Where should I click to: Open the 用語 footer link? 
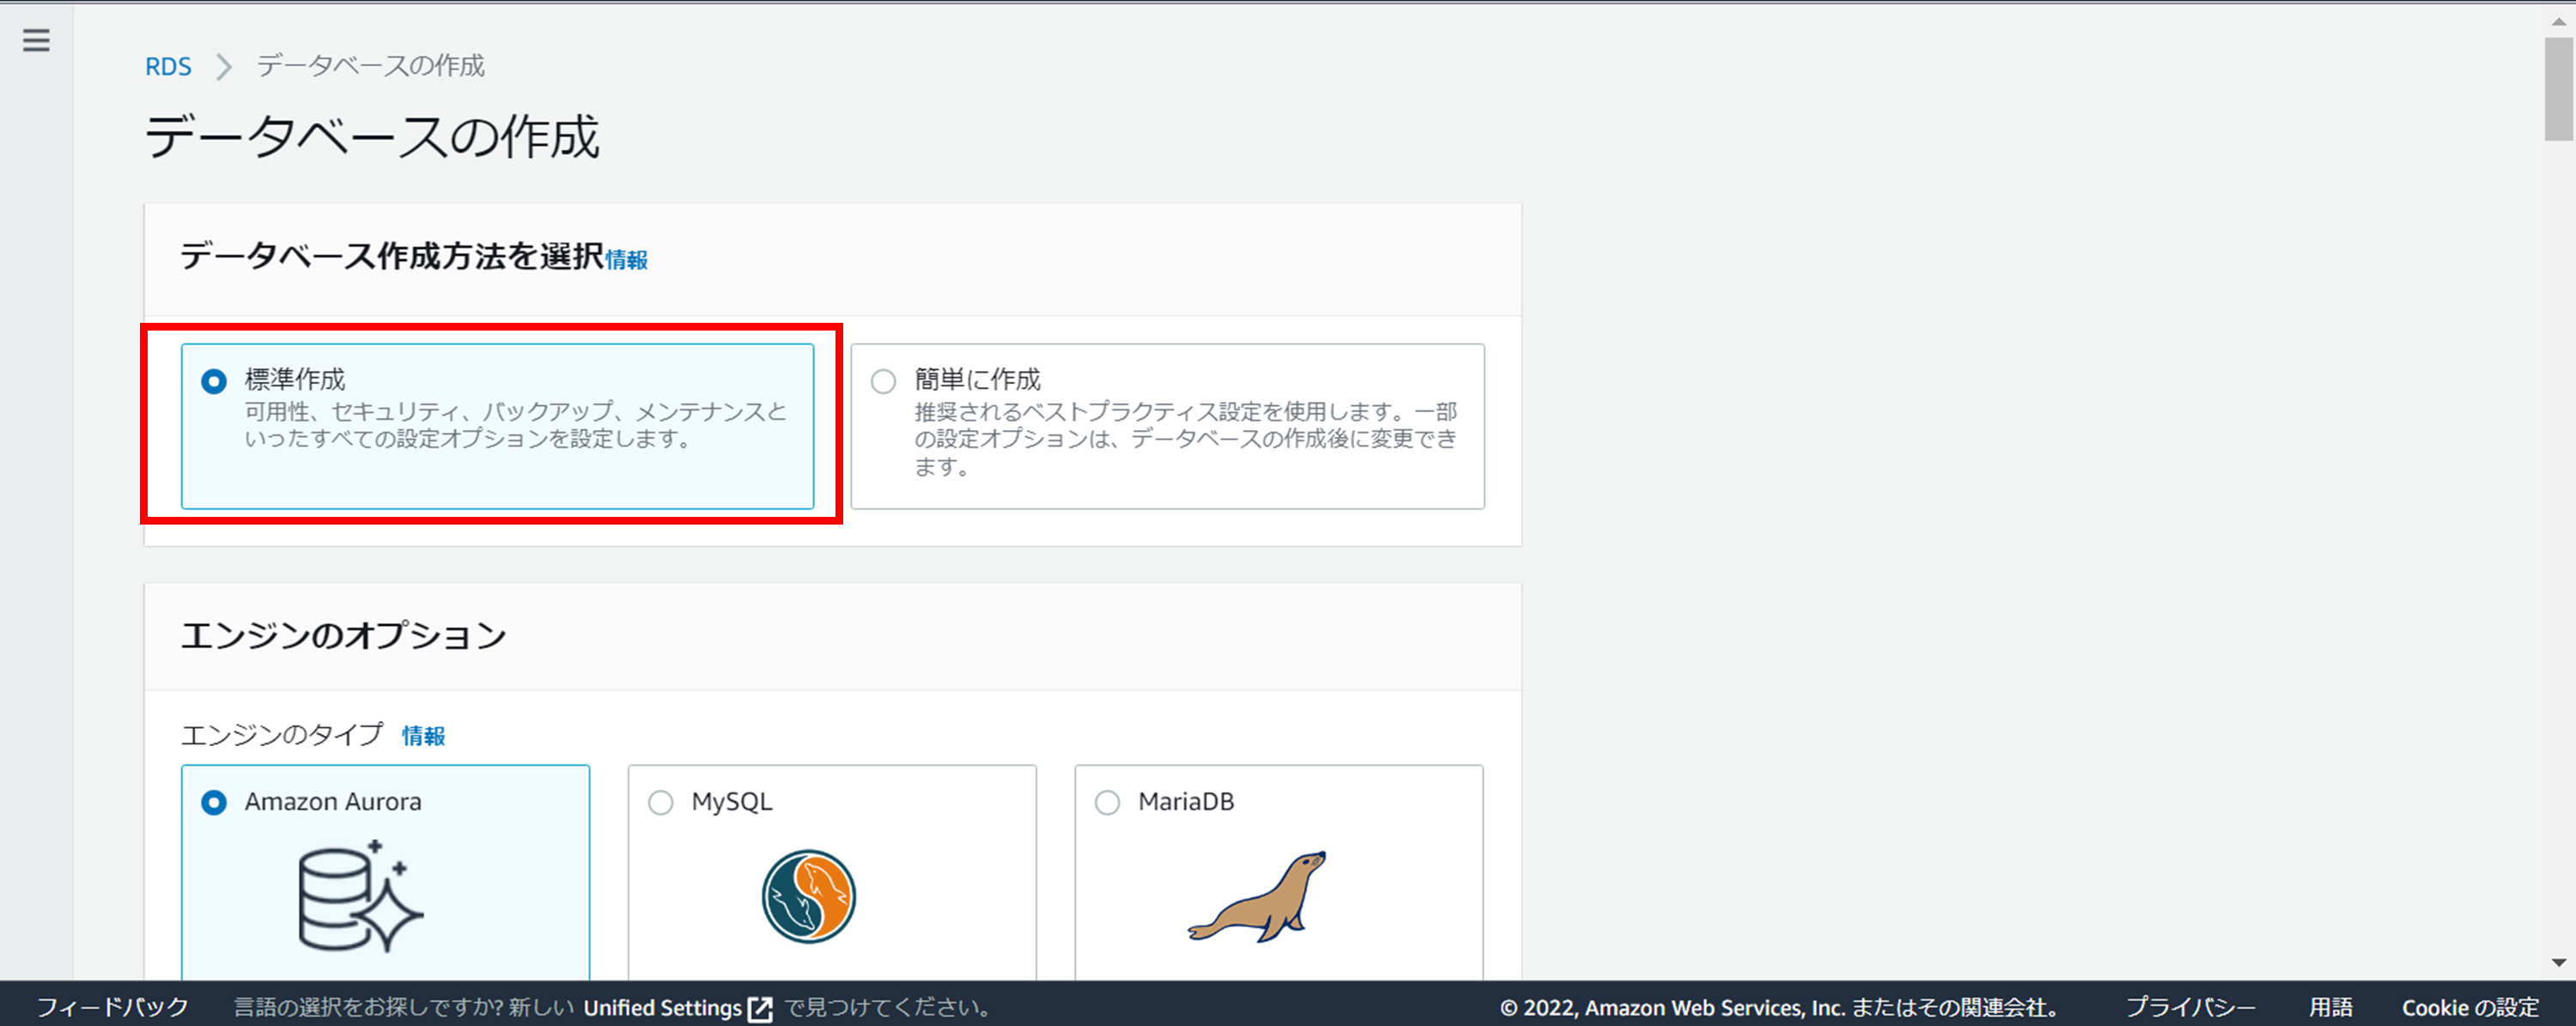click(x=2330, y=1007)
